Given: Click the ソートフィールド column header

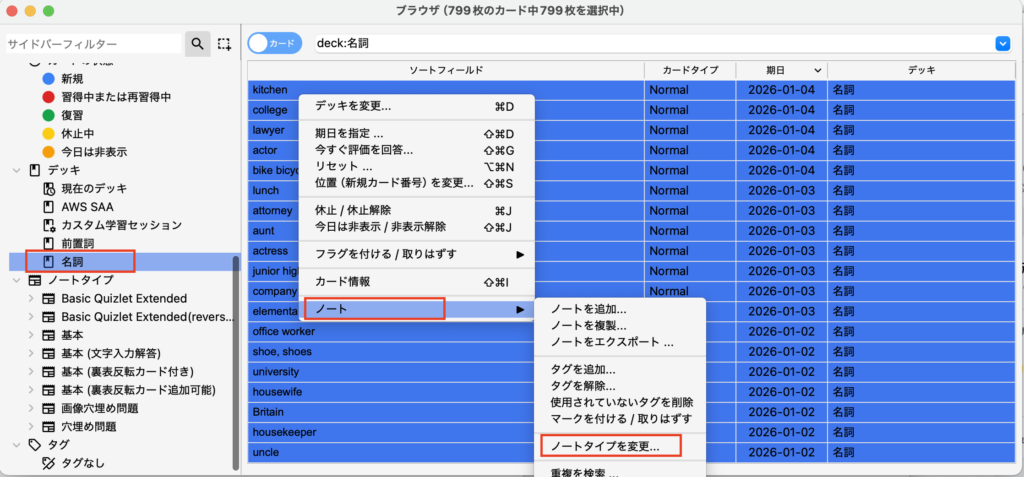Looking at the screenshot, I should (446, 70).
